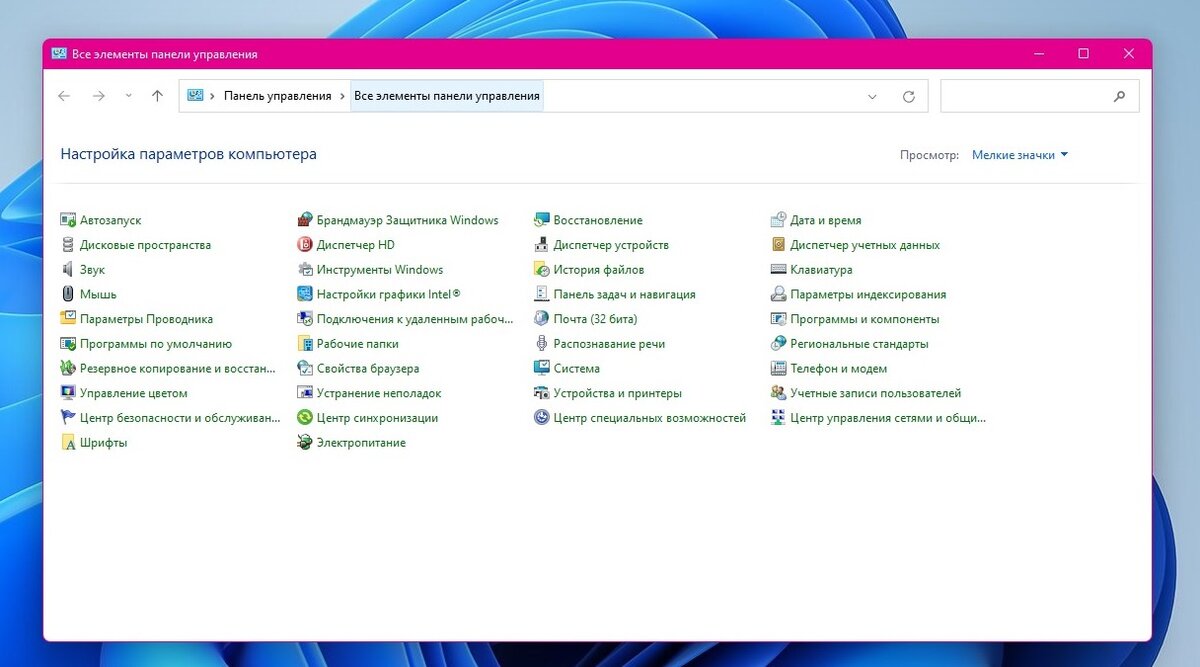
Task: Click the Телефон и модем icon
Action: point(779,369)
